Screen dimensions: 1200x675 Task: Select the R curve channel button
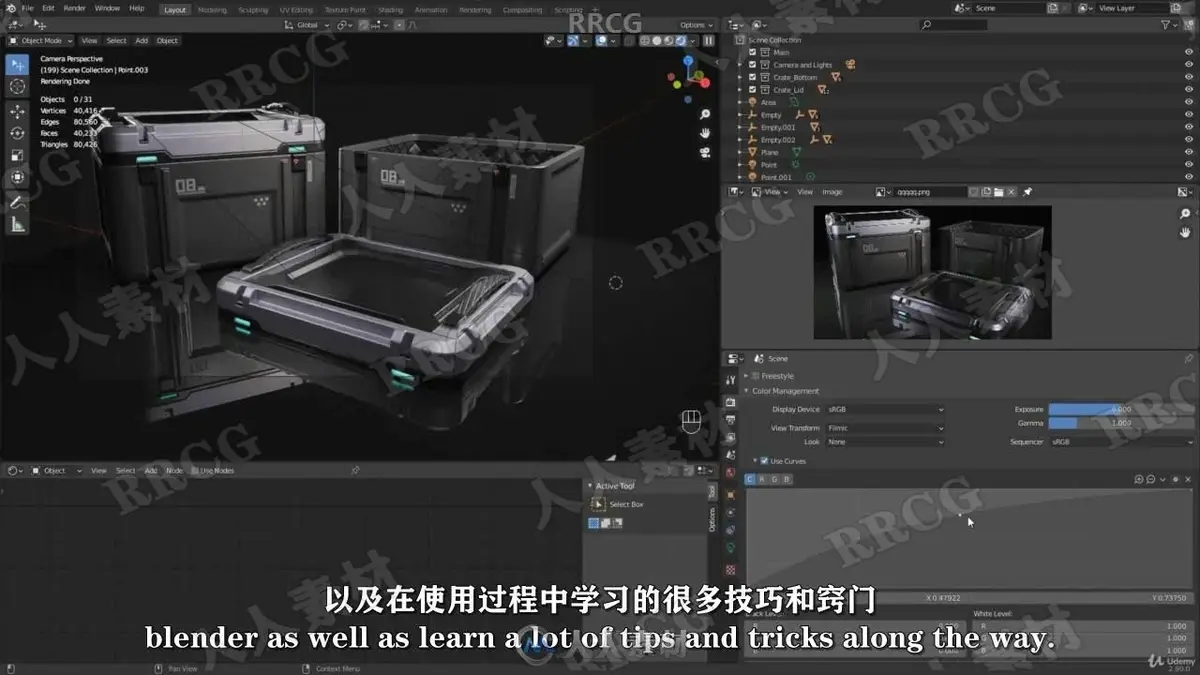coord(762,479)
